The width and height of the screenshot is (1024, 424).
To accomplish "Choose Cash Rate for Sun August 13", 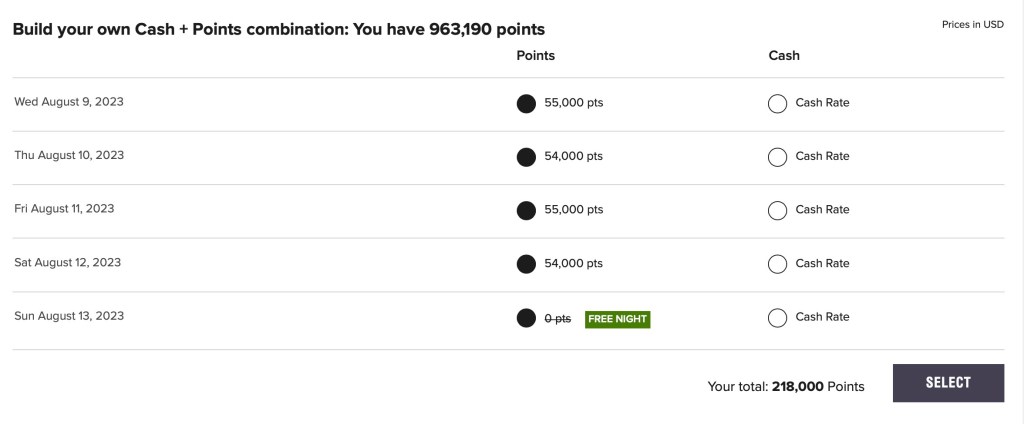I will coord(777,318).
